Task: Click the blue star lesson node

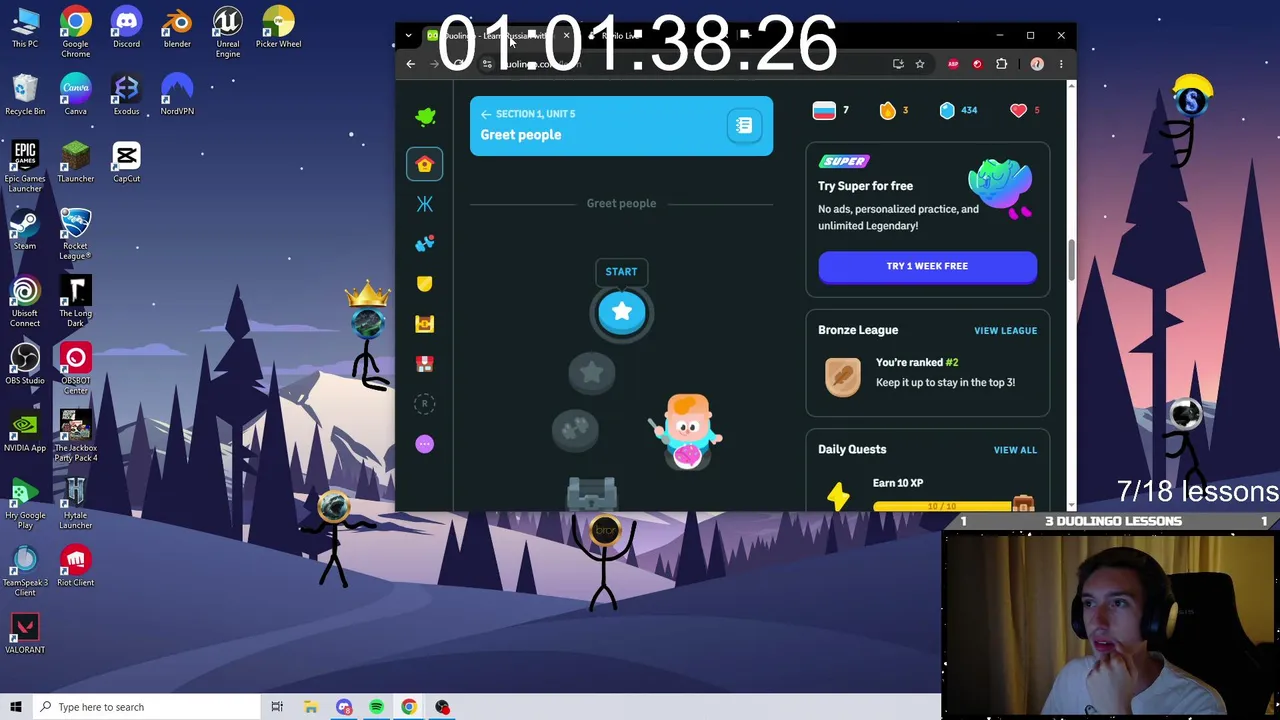Action: (621, 313)
